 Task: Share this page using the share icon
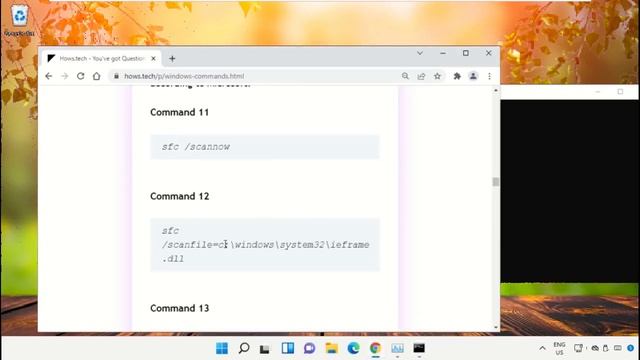click(x=421, y=76)
